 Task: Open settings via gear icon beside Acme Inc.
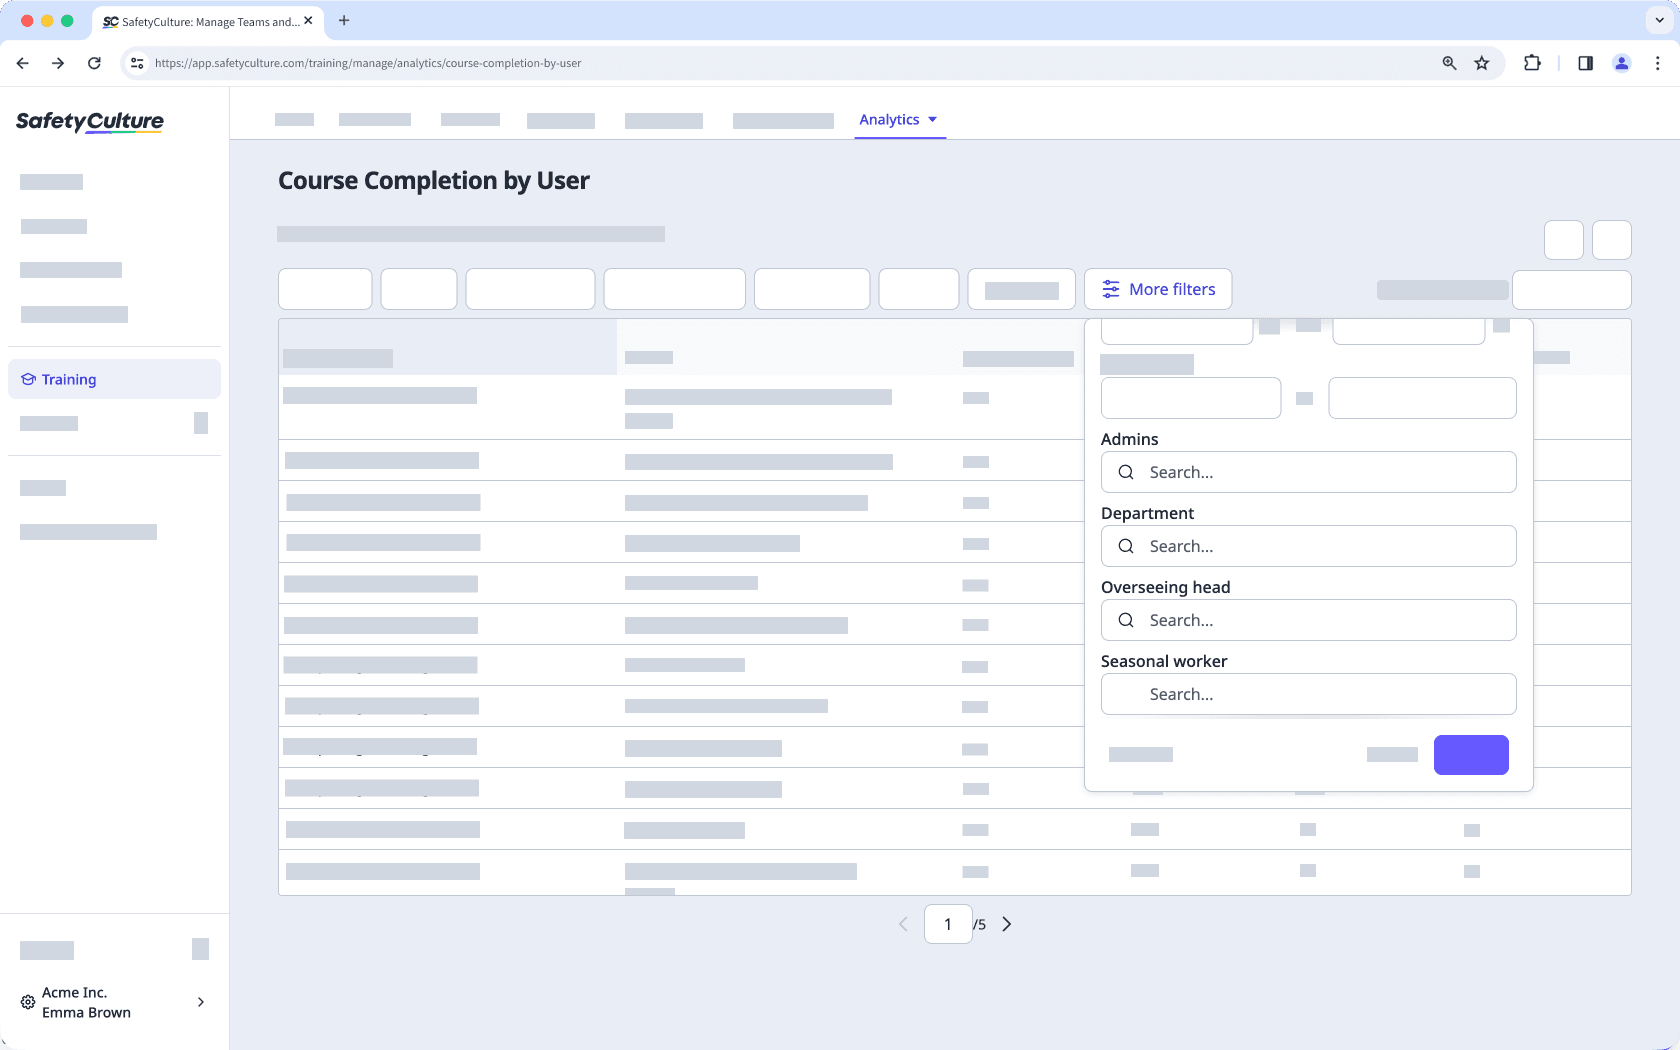pyautogui.click(x=27, y=1002)
